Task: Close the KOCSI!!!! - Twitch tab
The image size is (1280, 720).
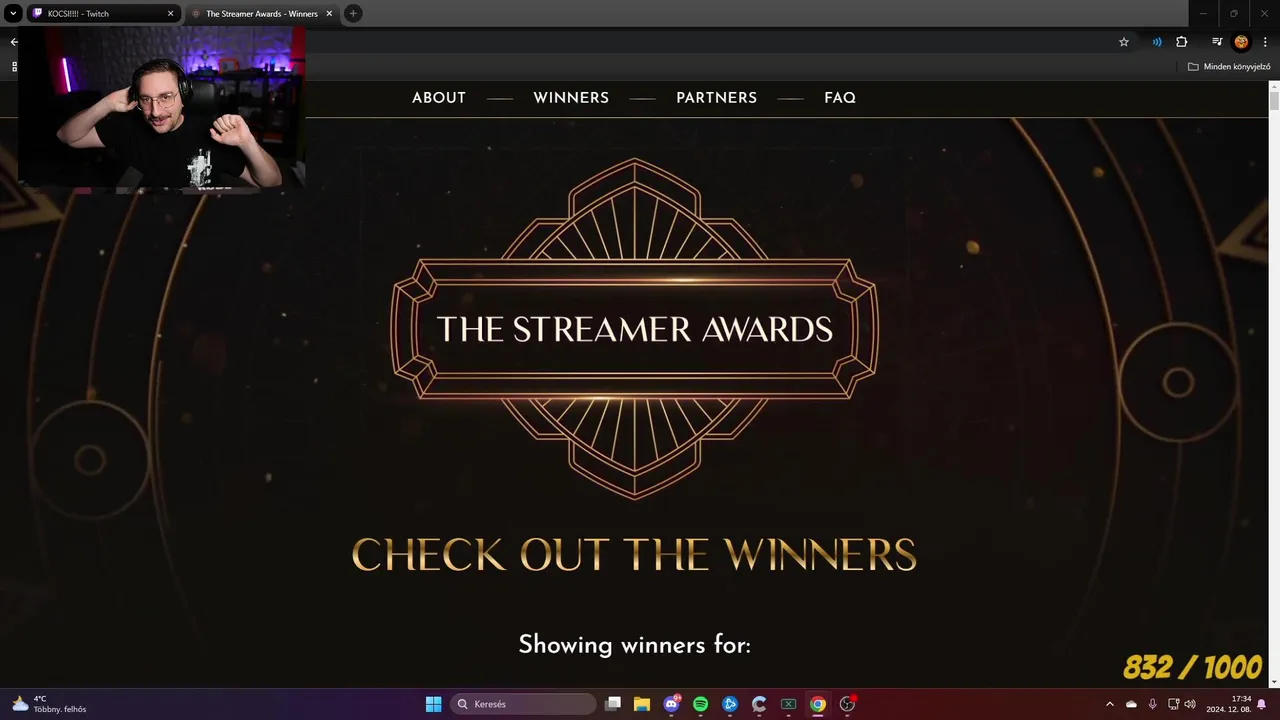Action: [170, 13]
